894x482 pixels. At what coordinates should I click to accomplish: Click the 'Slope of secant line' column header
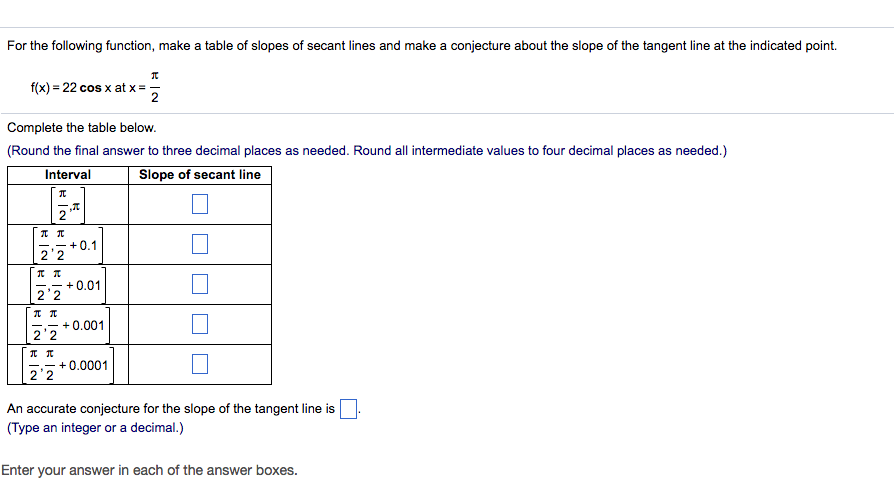click(200, 175)
